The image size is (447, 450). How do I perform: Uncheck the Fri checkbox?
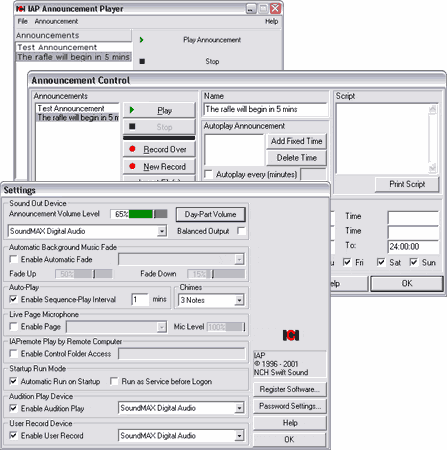coord(347,262)
